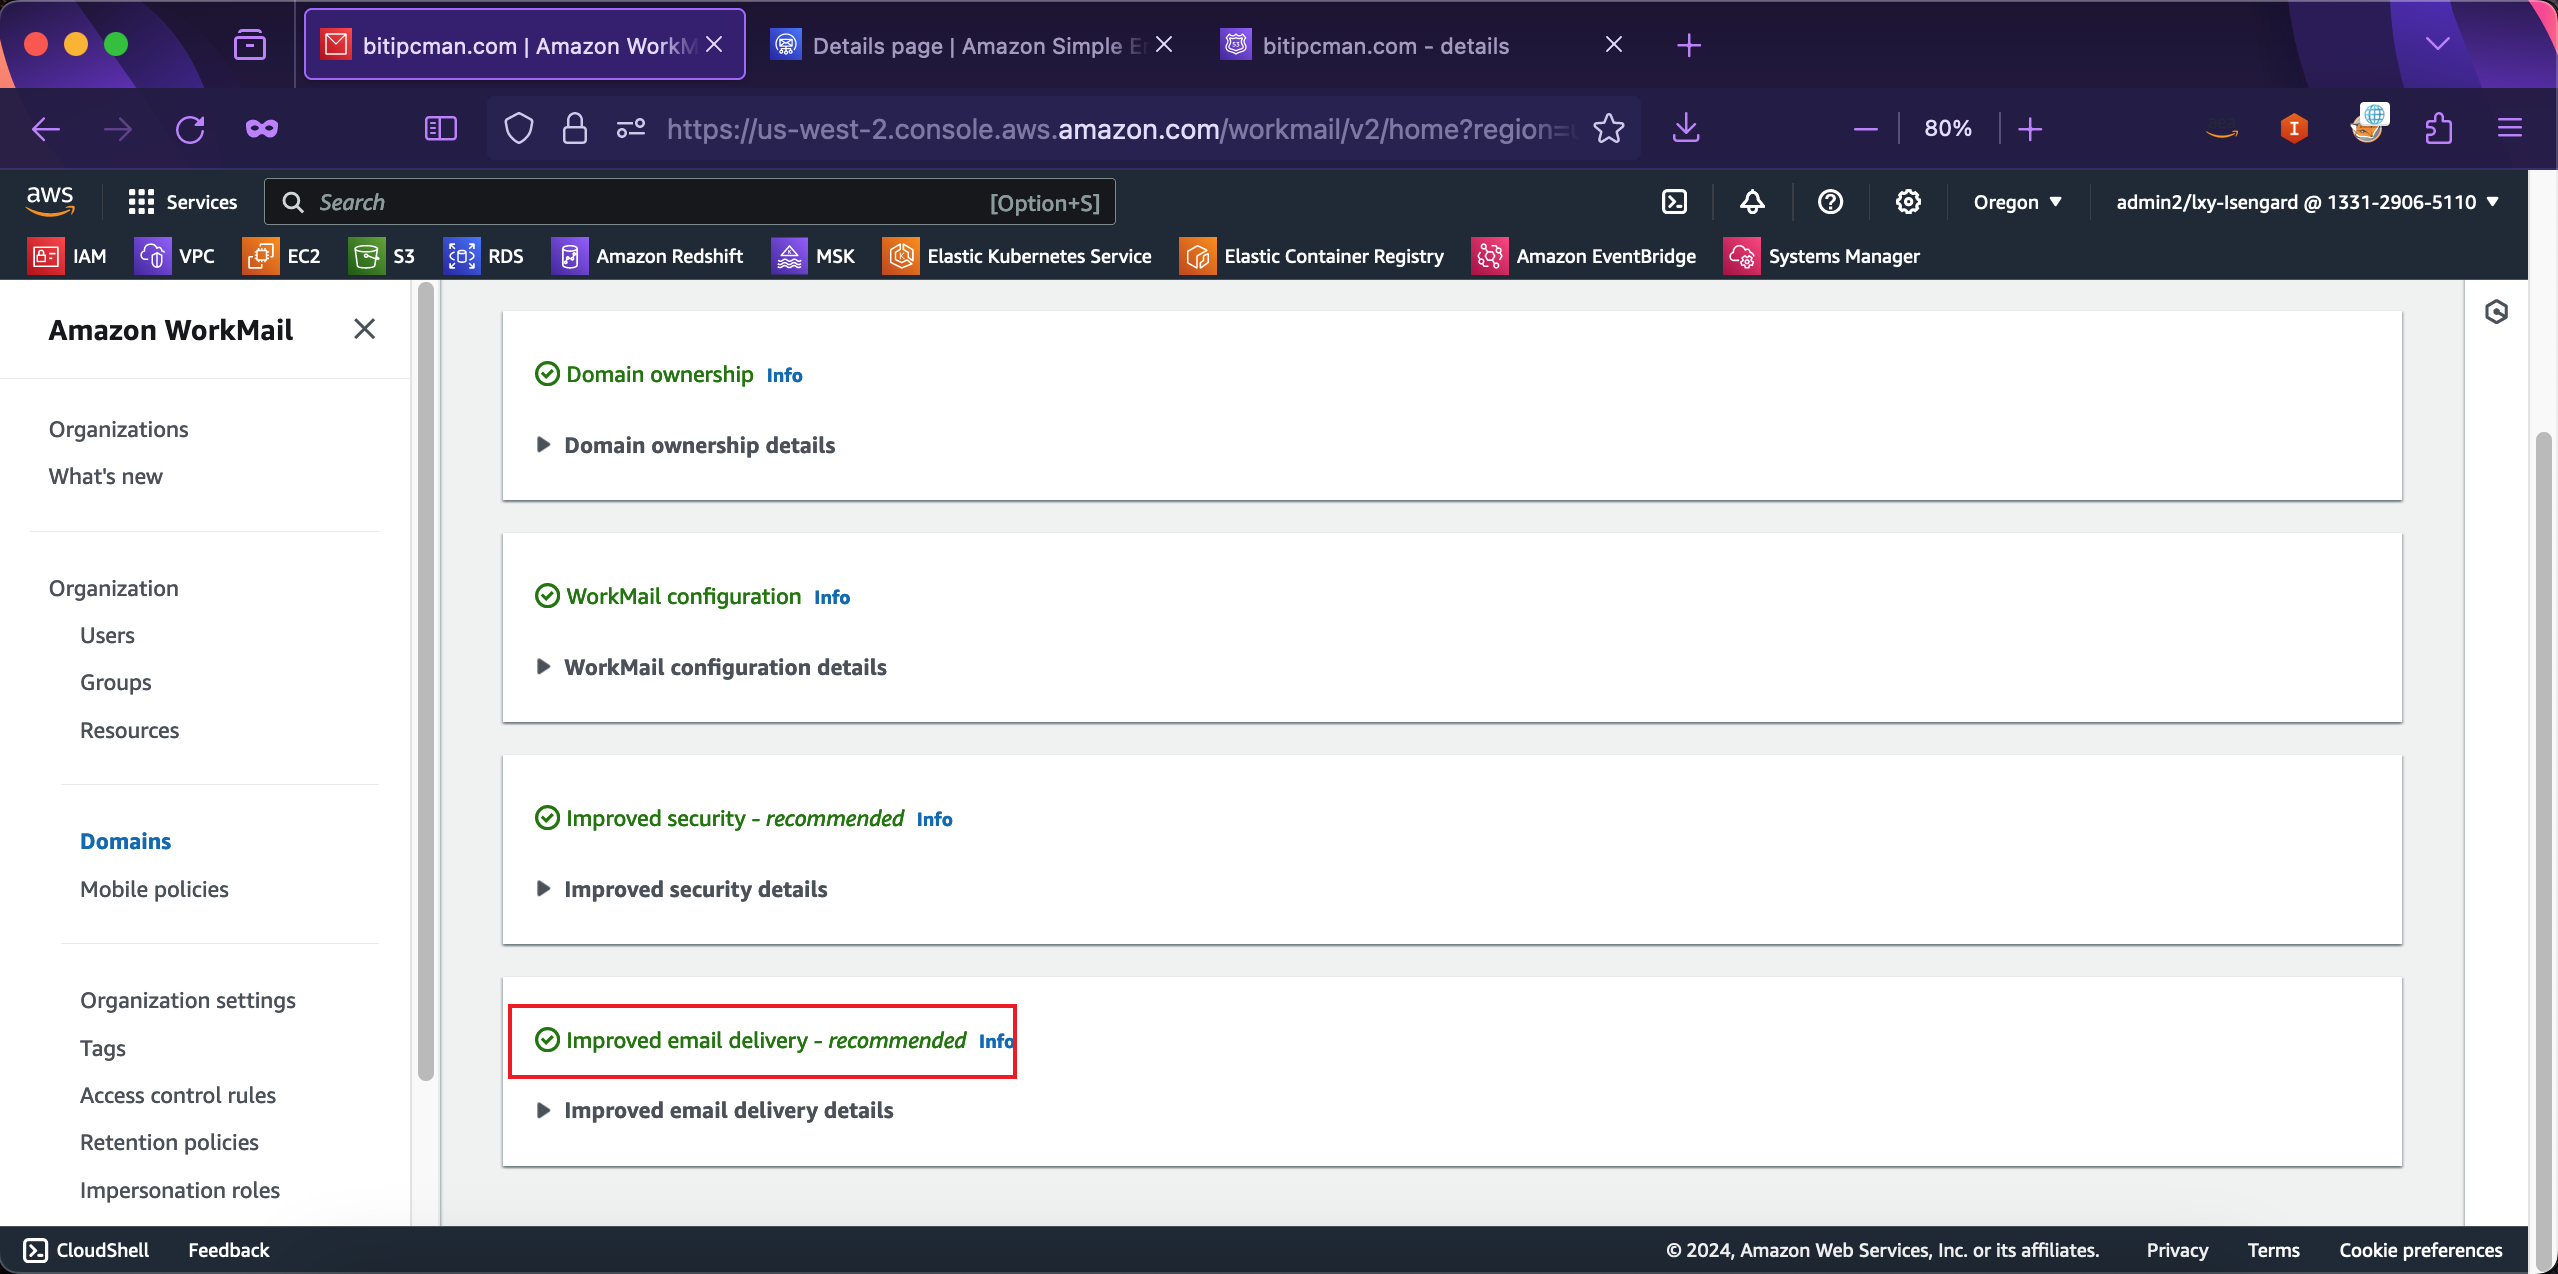The height and width of the screenshot is (1274, 2558).
Task: Open Domains in the sidebar
Action: pyautogui.click(x=125, y=841)
